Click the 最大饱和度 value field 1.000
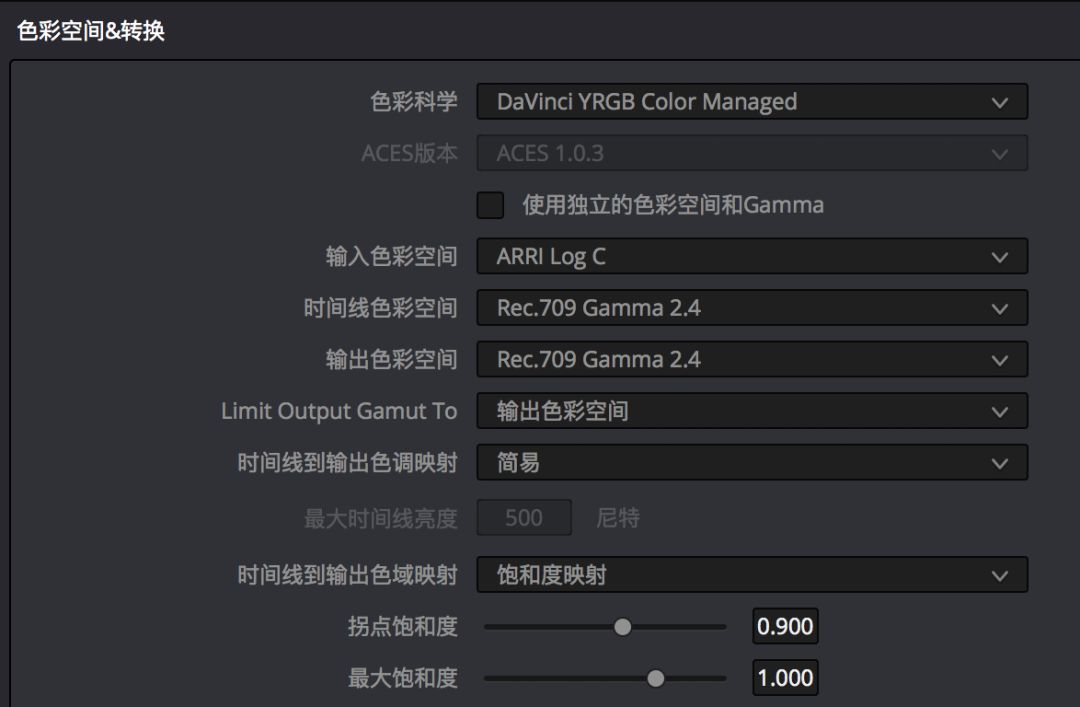The width and height of the screenshot is (1080, 707). (785, 678)
